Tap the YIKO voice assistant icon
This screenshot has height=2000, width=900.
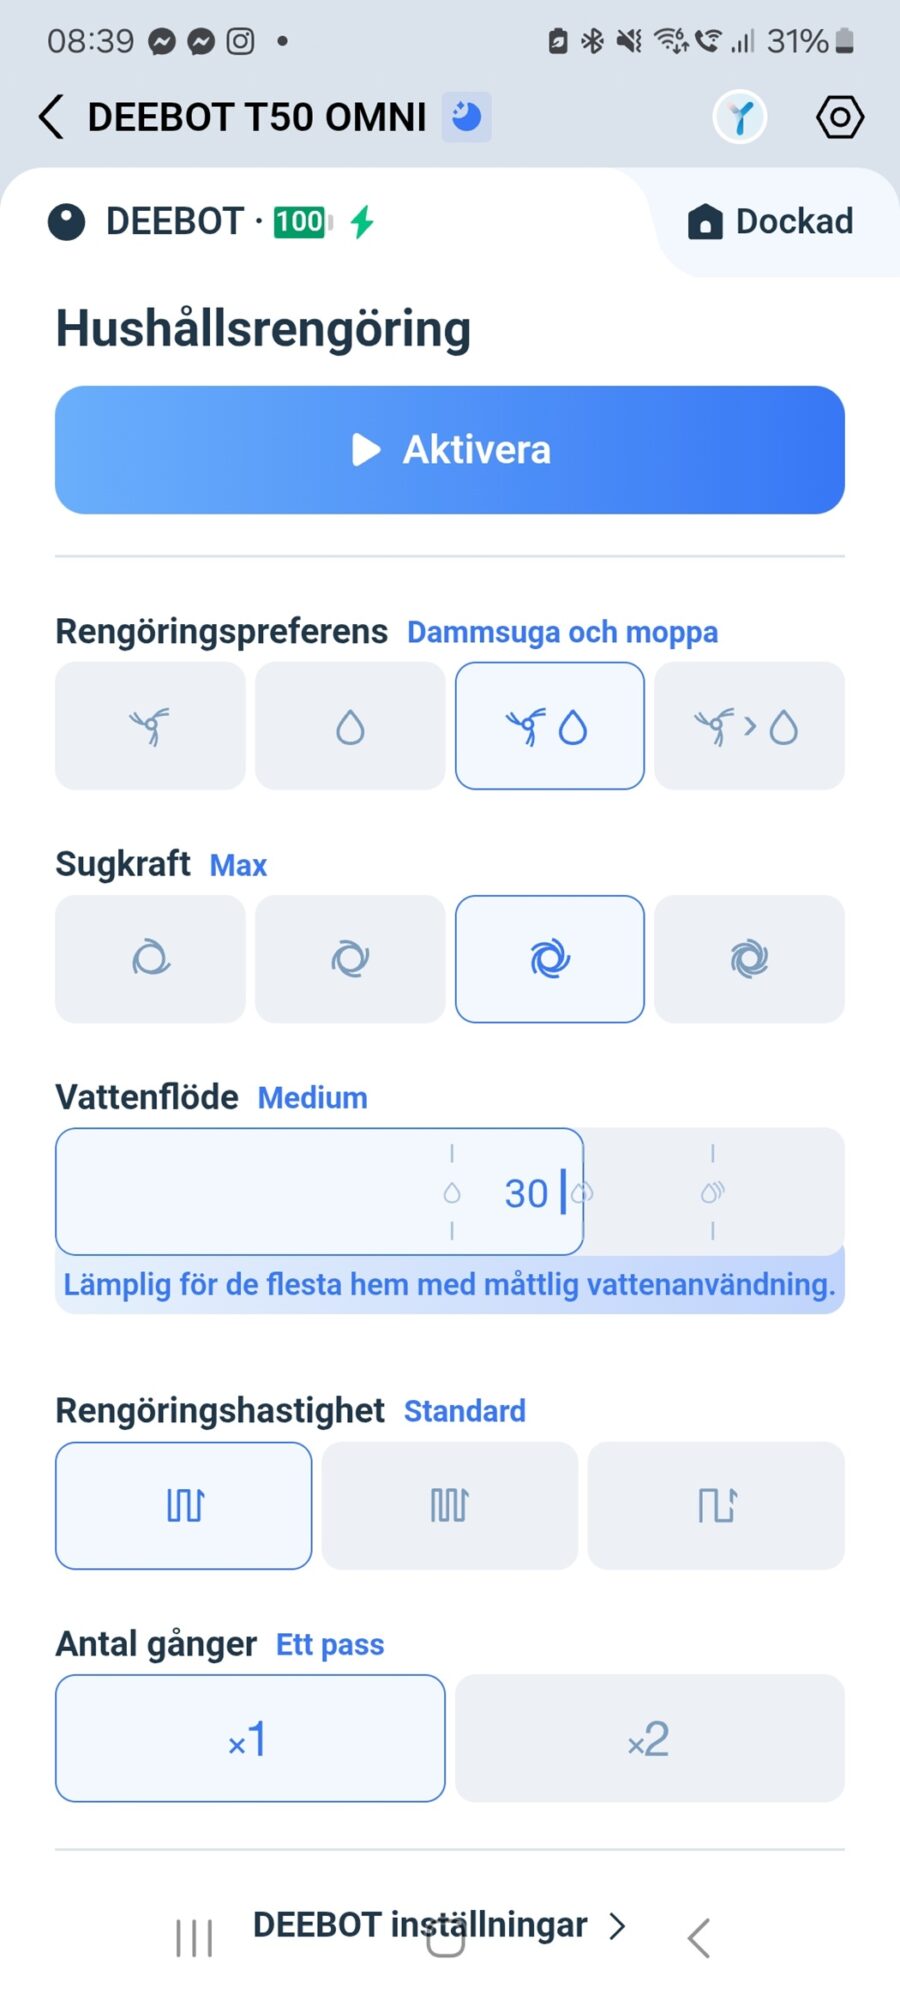click(x=740, y=117)
